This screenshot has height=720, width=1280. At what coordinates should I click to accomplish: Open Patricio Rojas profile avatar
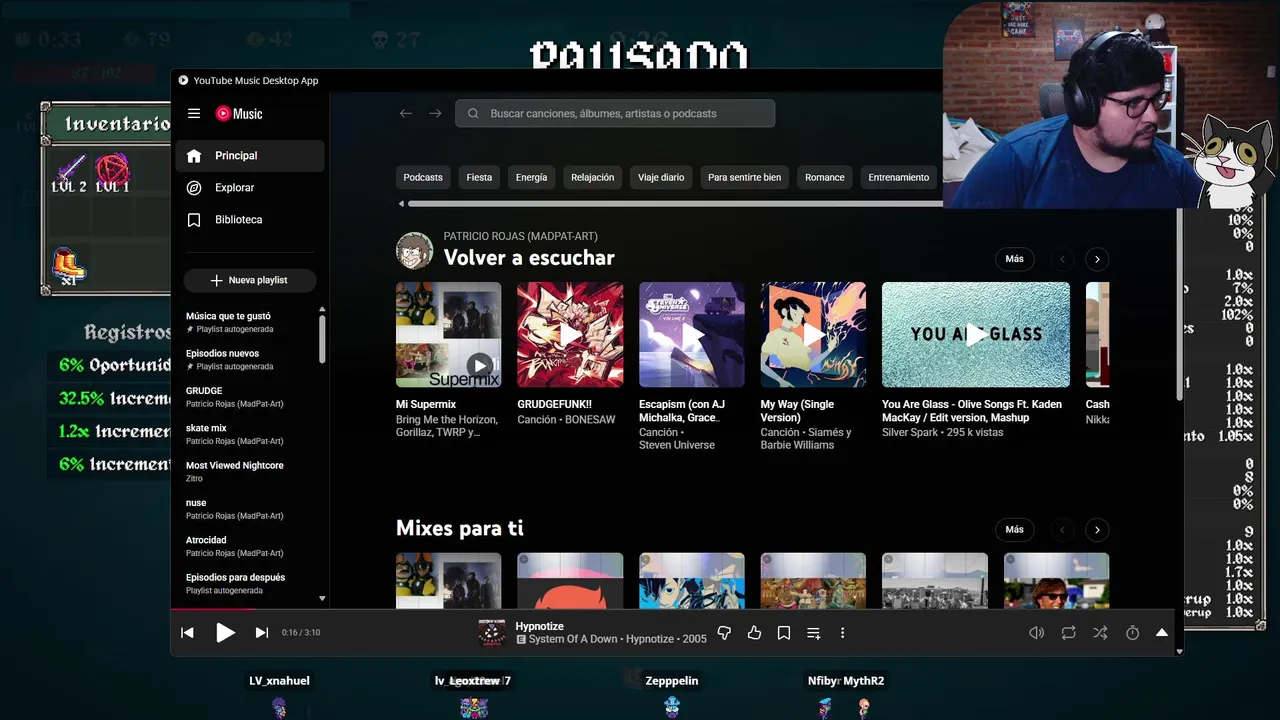click(x=414, y=250)
